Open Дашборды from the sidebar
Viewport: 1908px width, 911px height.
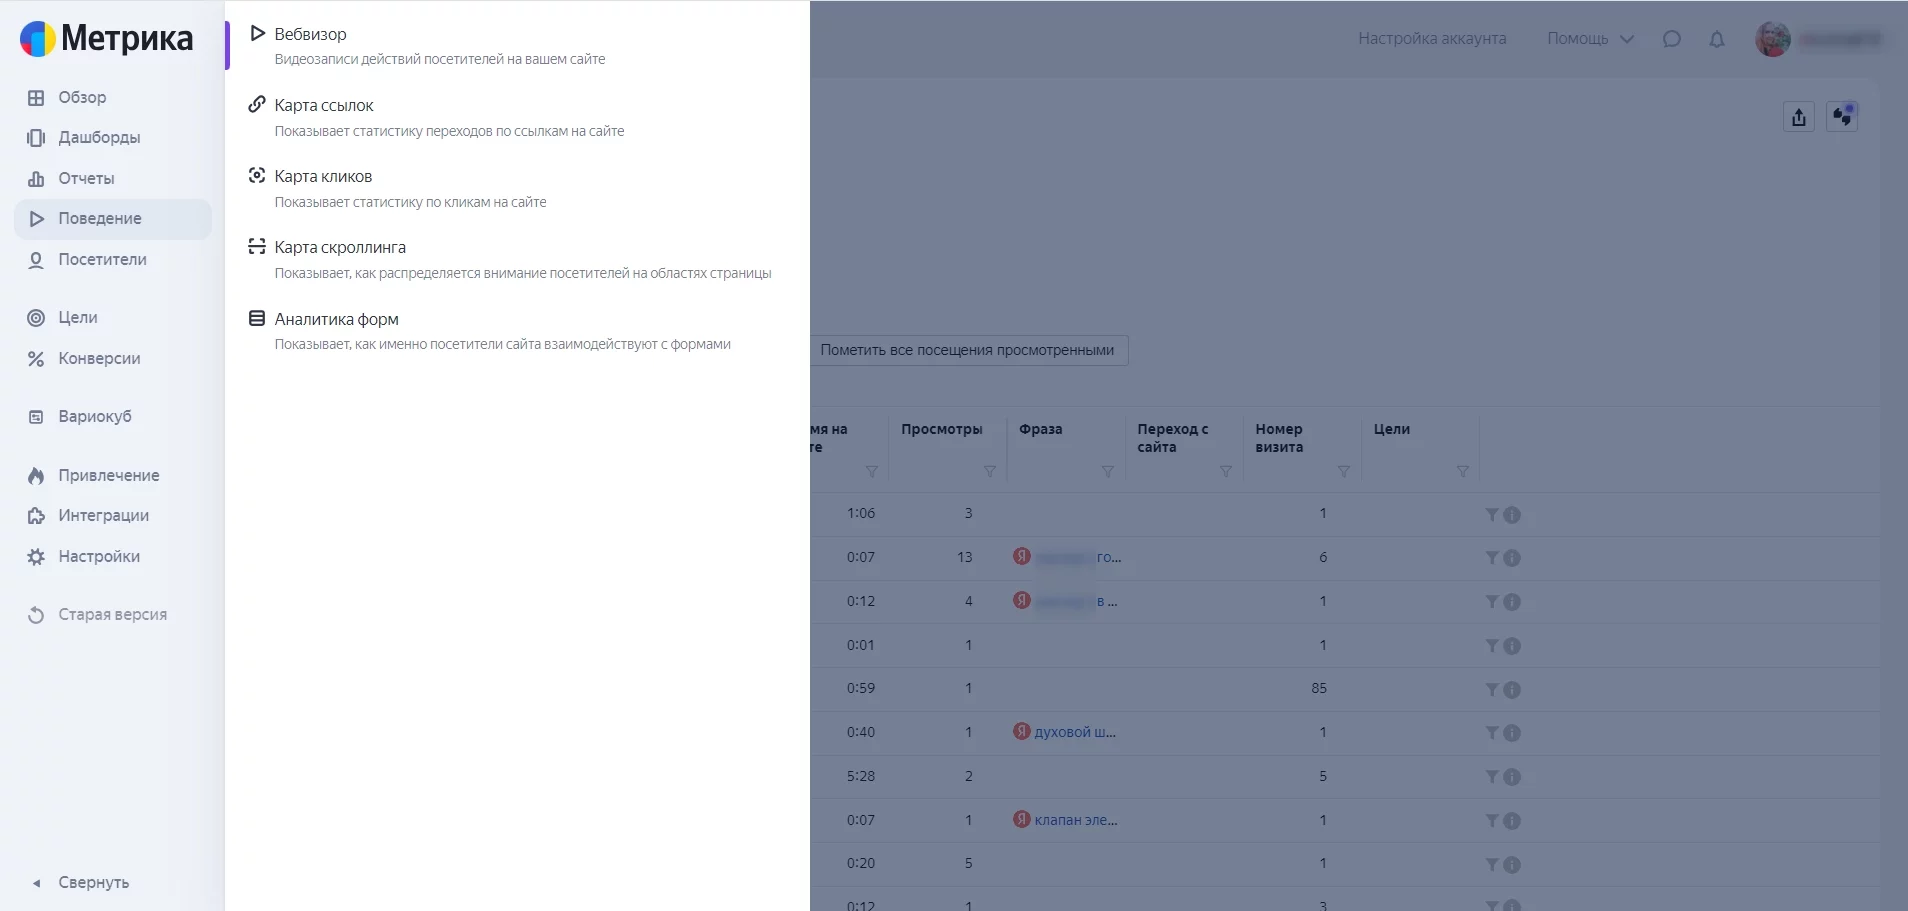pyautogui.click(x=99, y=137)
